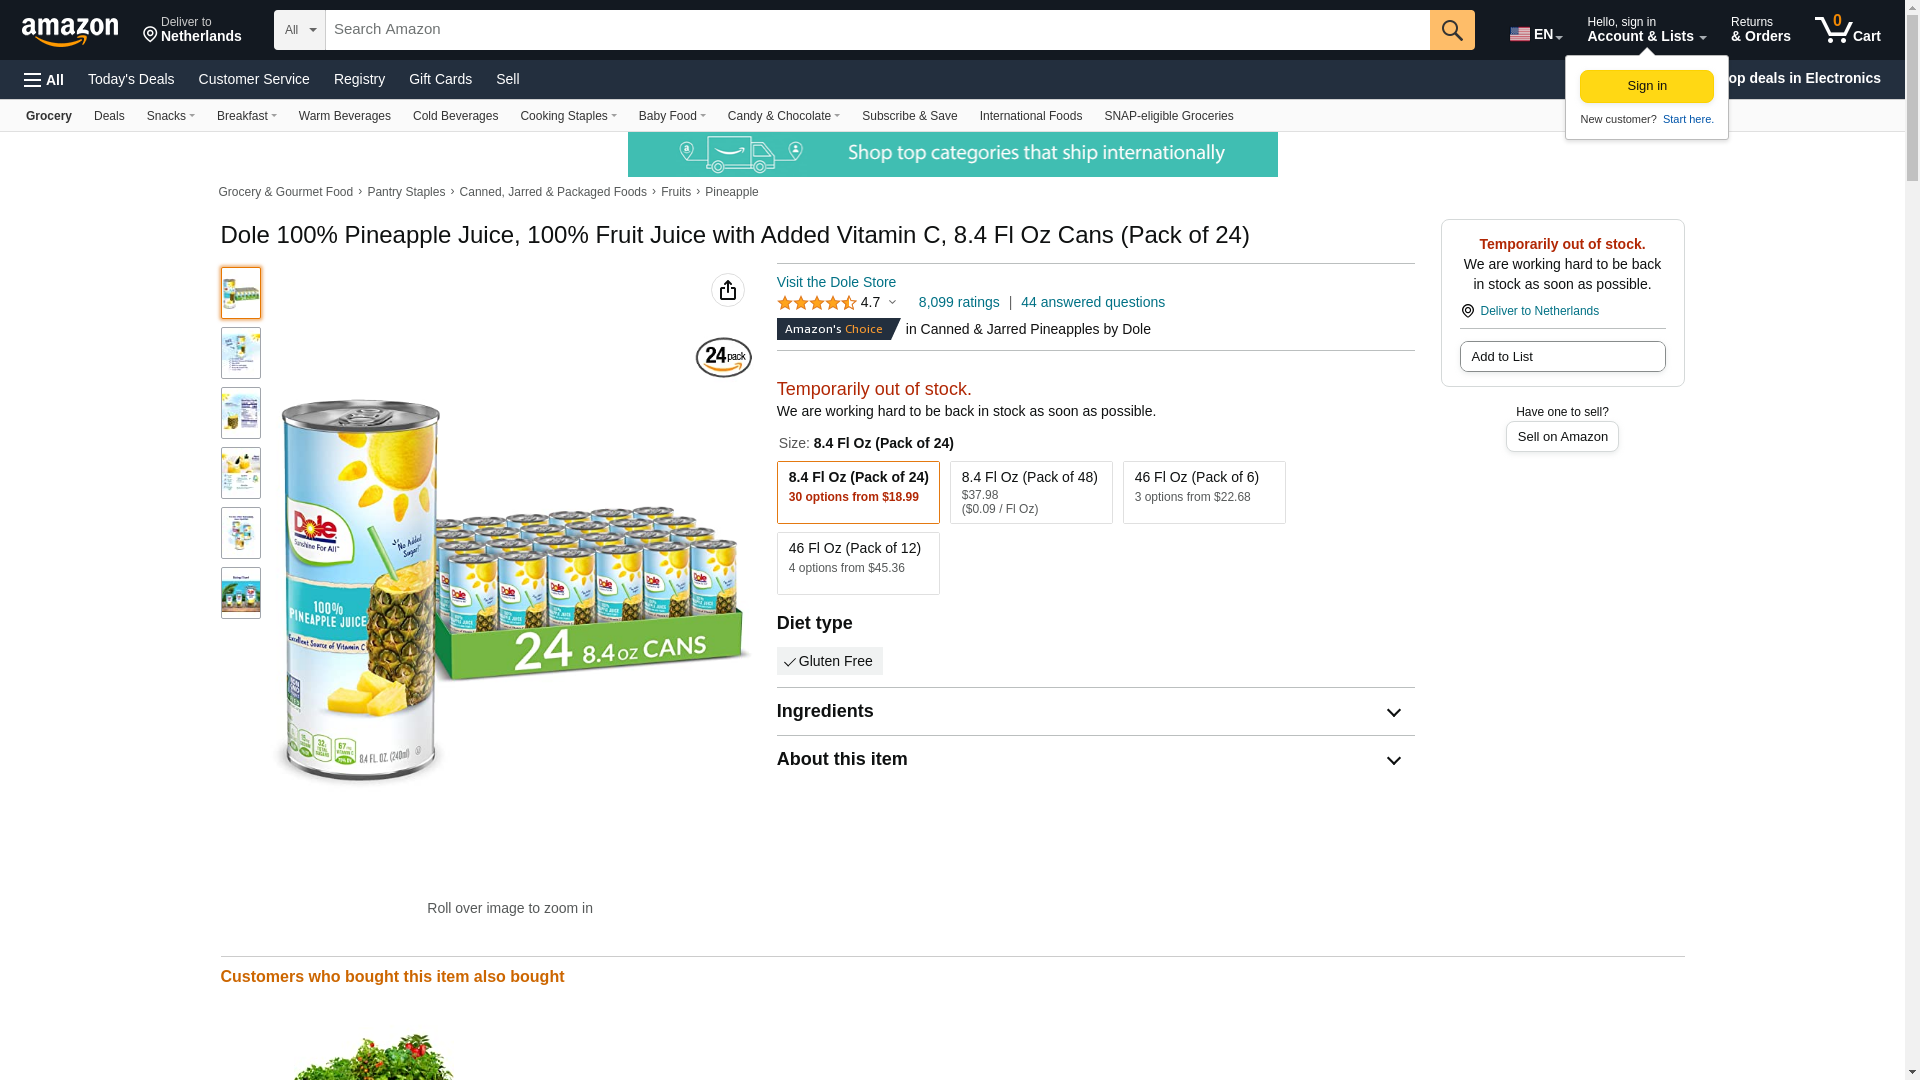Open the shopping cart icon

point(1847,30)
